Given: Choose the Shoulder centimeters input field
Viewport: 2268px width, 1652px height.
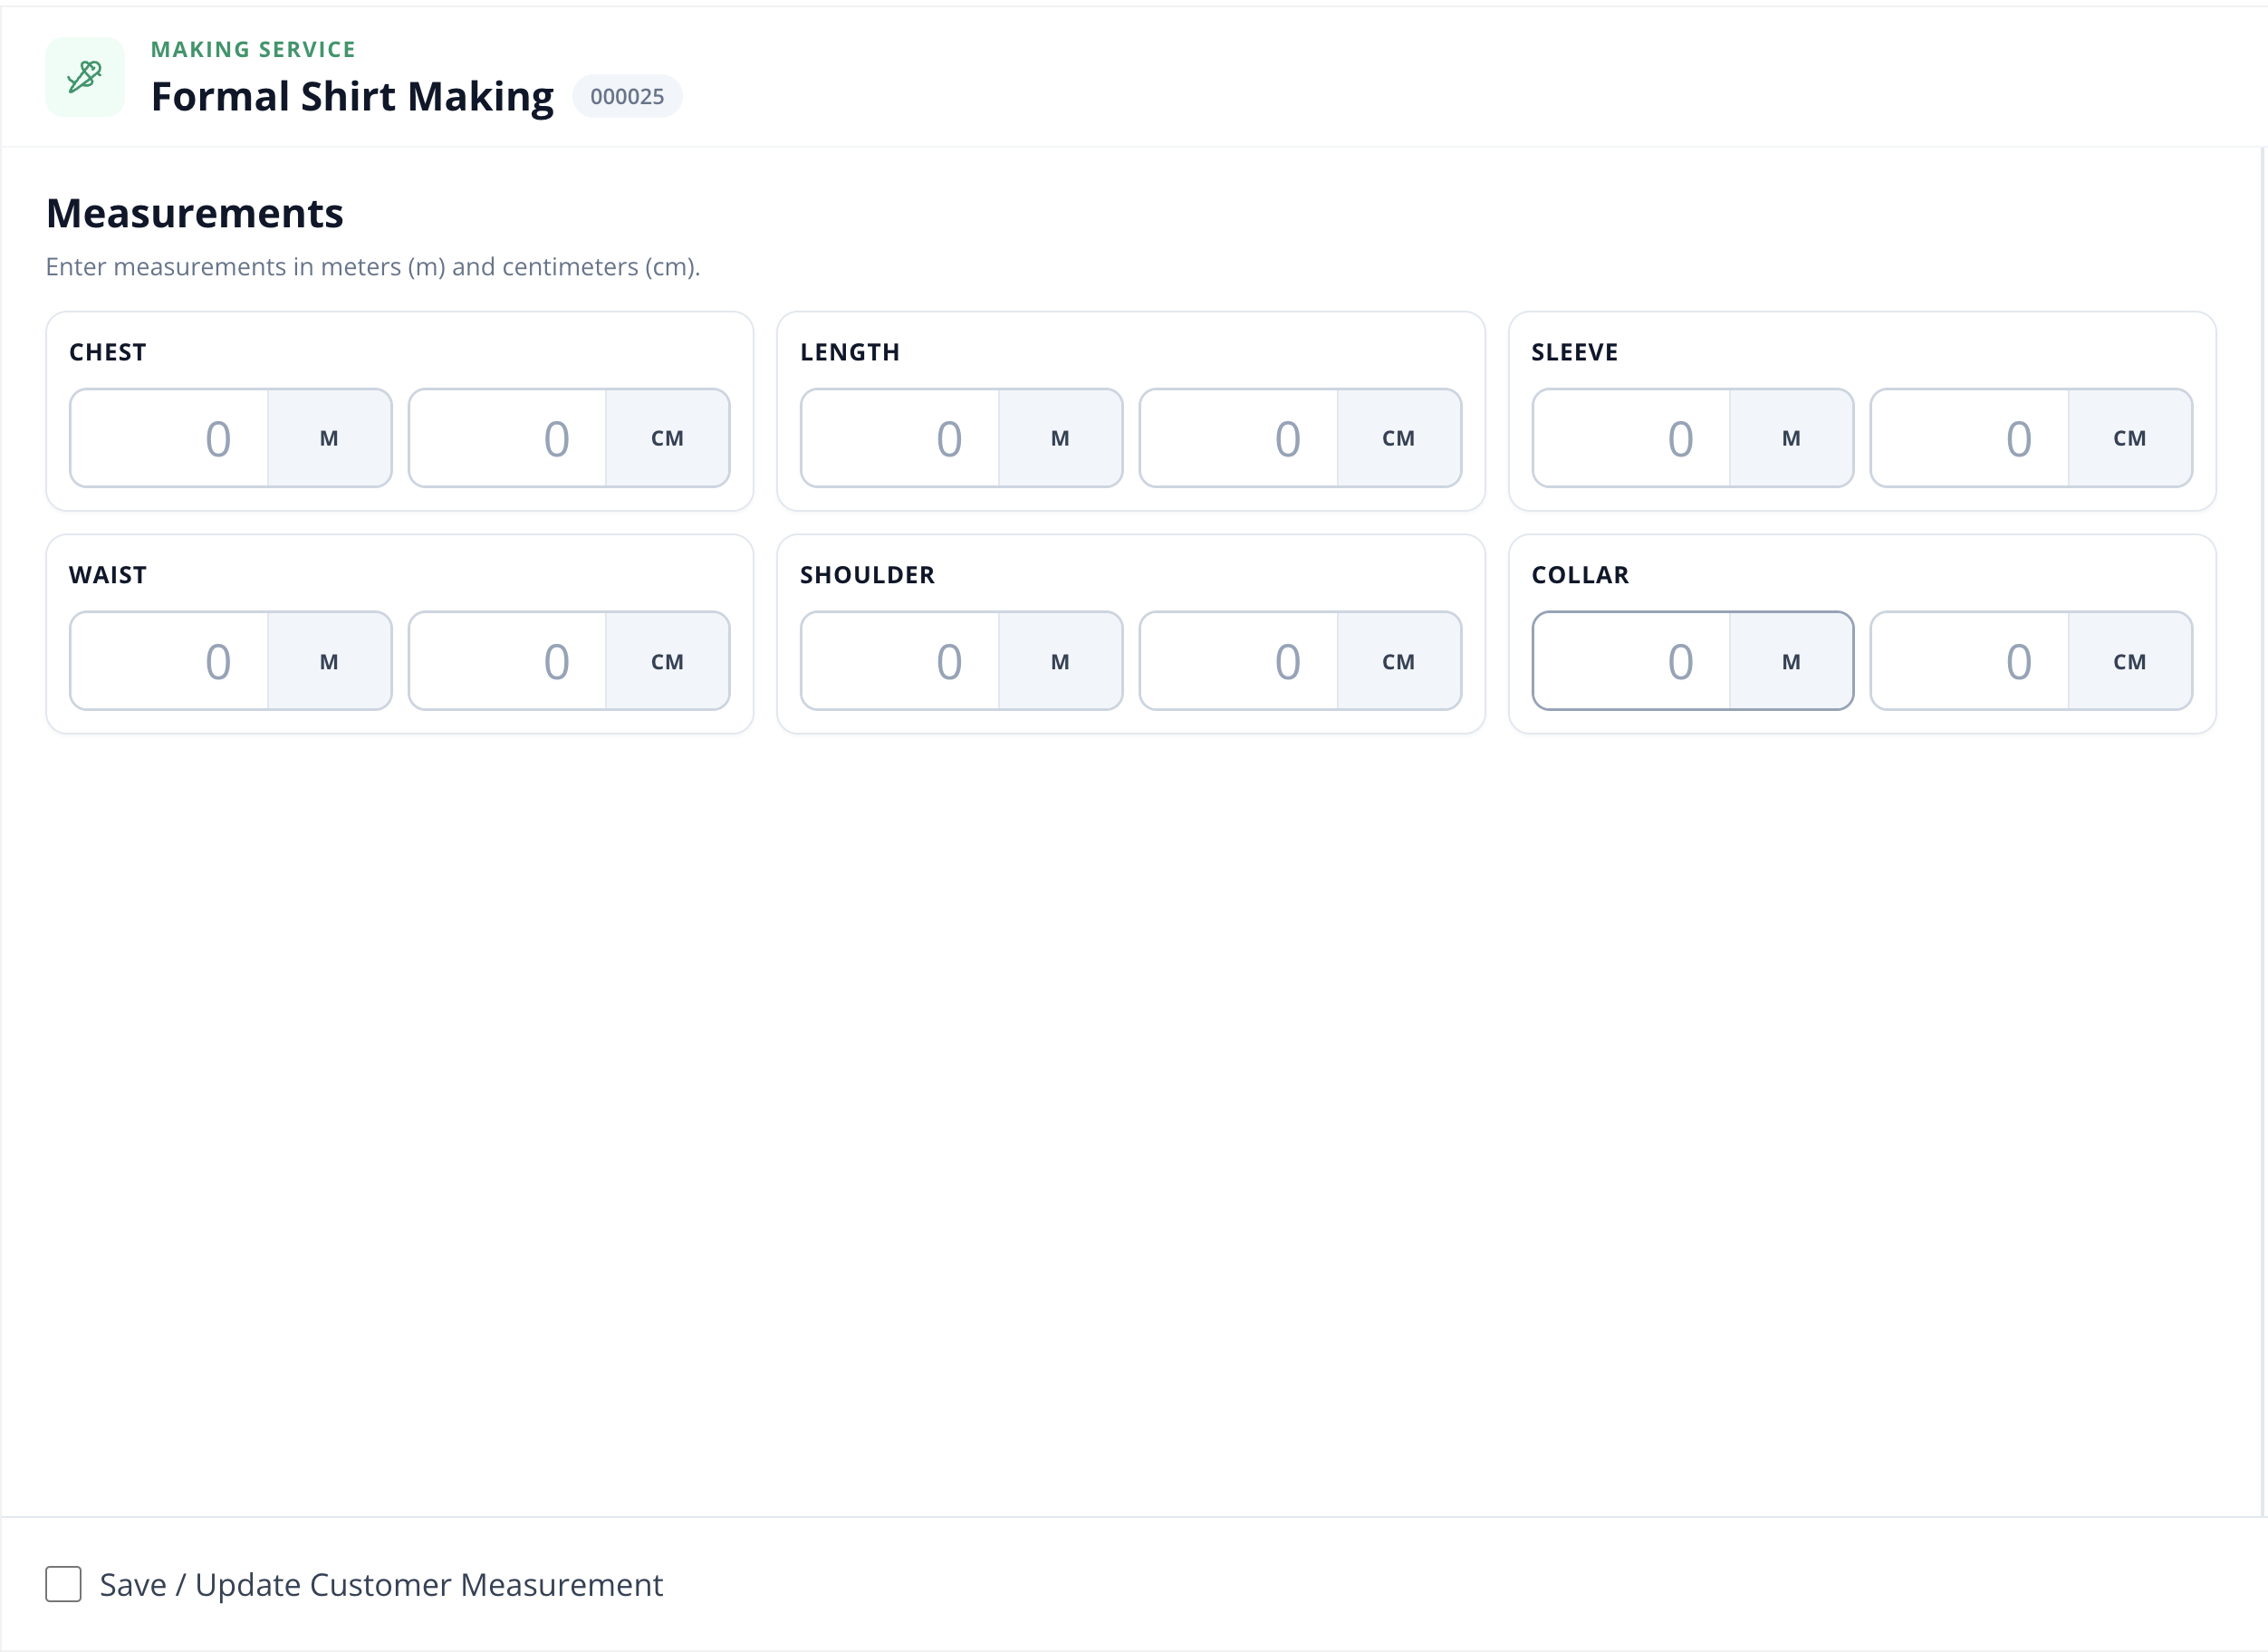Looking at the screenshot, I should click(x=1239, y=661).
